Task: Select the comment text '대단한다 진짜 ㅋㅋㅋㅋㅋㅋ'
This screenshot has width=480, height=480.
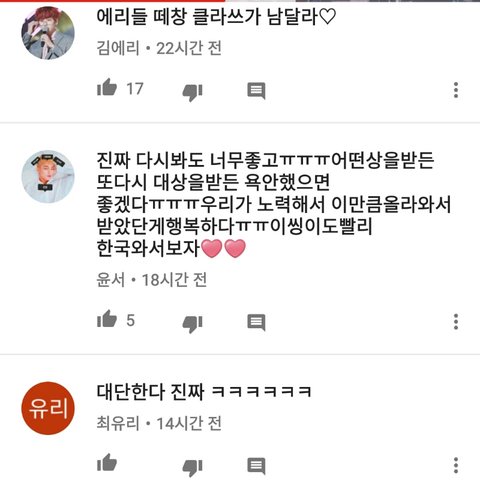Action: [204, 392]
